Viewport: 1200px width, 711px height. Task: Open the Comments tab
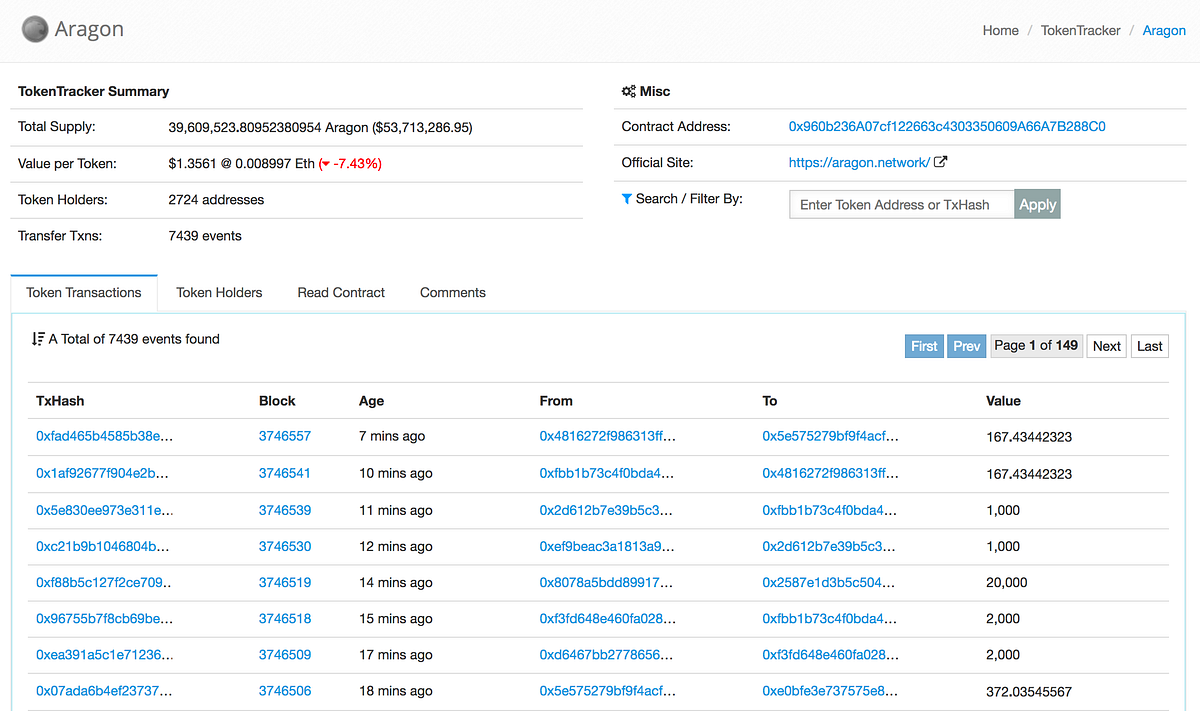pyautogui.click(x=453, y=293)
